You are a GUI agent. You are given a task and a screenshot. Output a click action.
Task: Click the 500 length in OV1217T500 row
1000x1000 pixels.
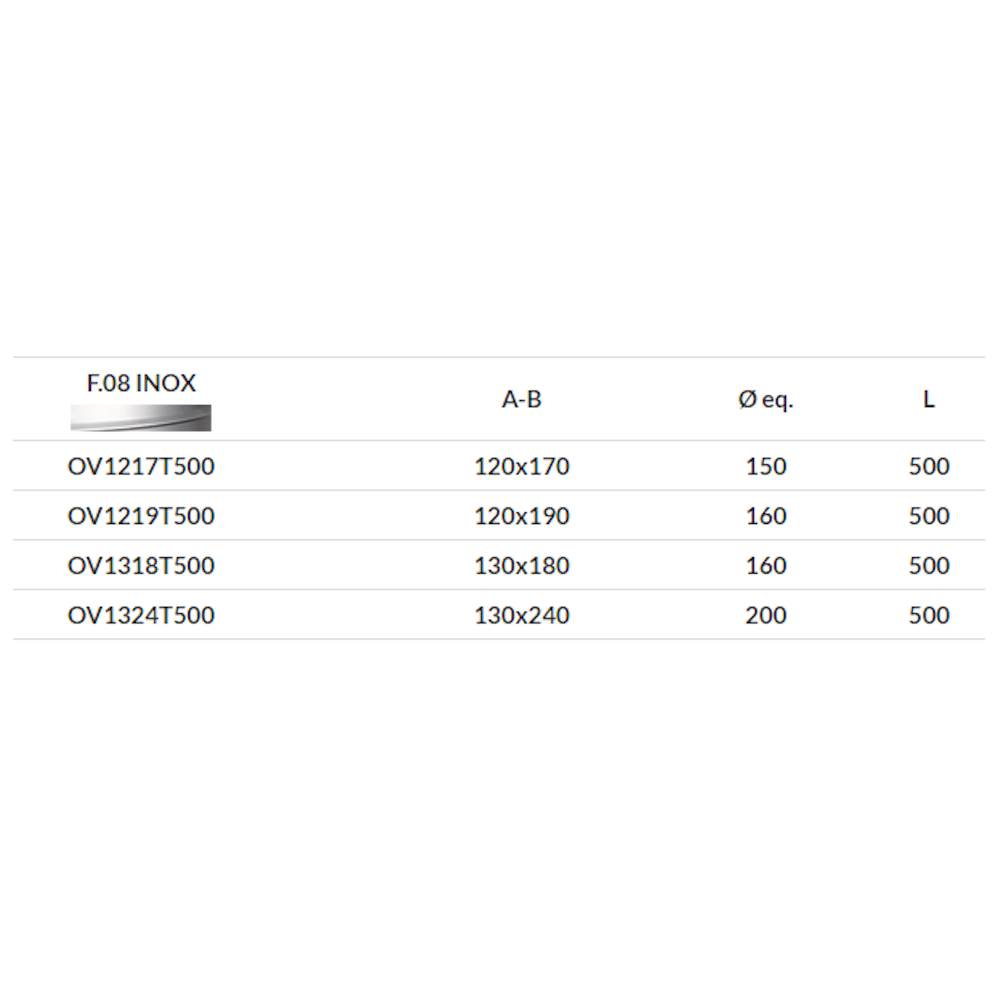click(x=929, y=466)
